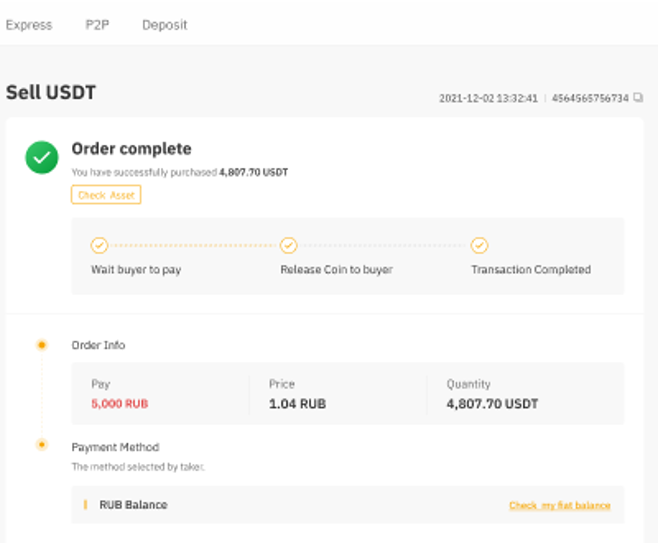Click the RUB Balance payment method row
Viewport: 663px width, 543px height.
(134, 505)
